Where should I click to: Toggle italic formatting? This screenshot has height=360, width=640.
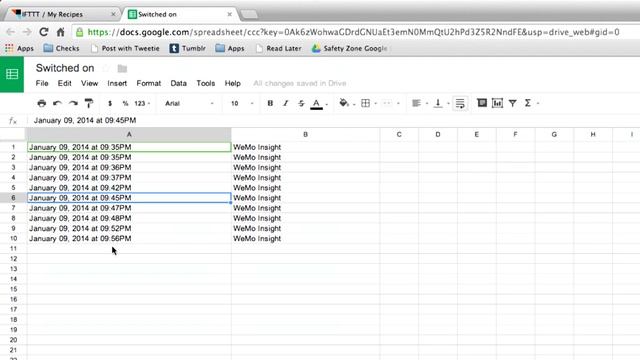285,103
